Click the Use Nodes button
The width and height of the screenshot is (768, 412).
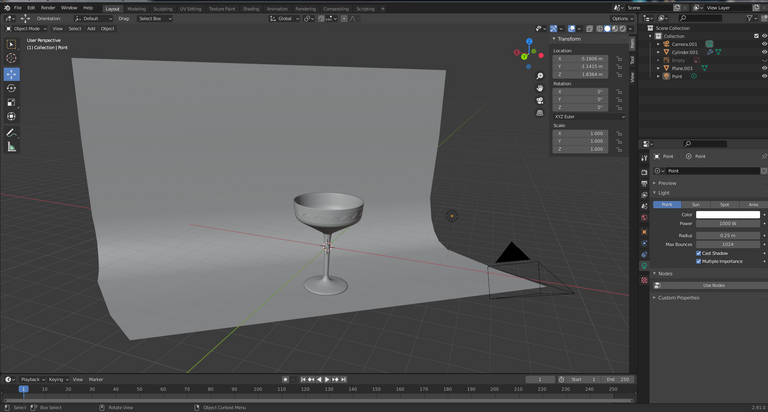pos(713,285)
